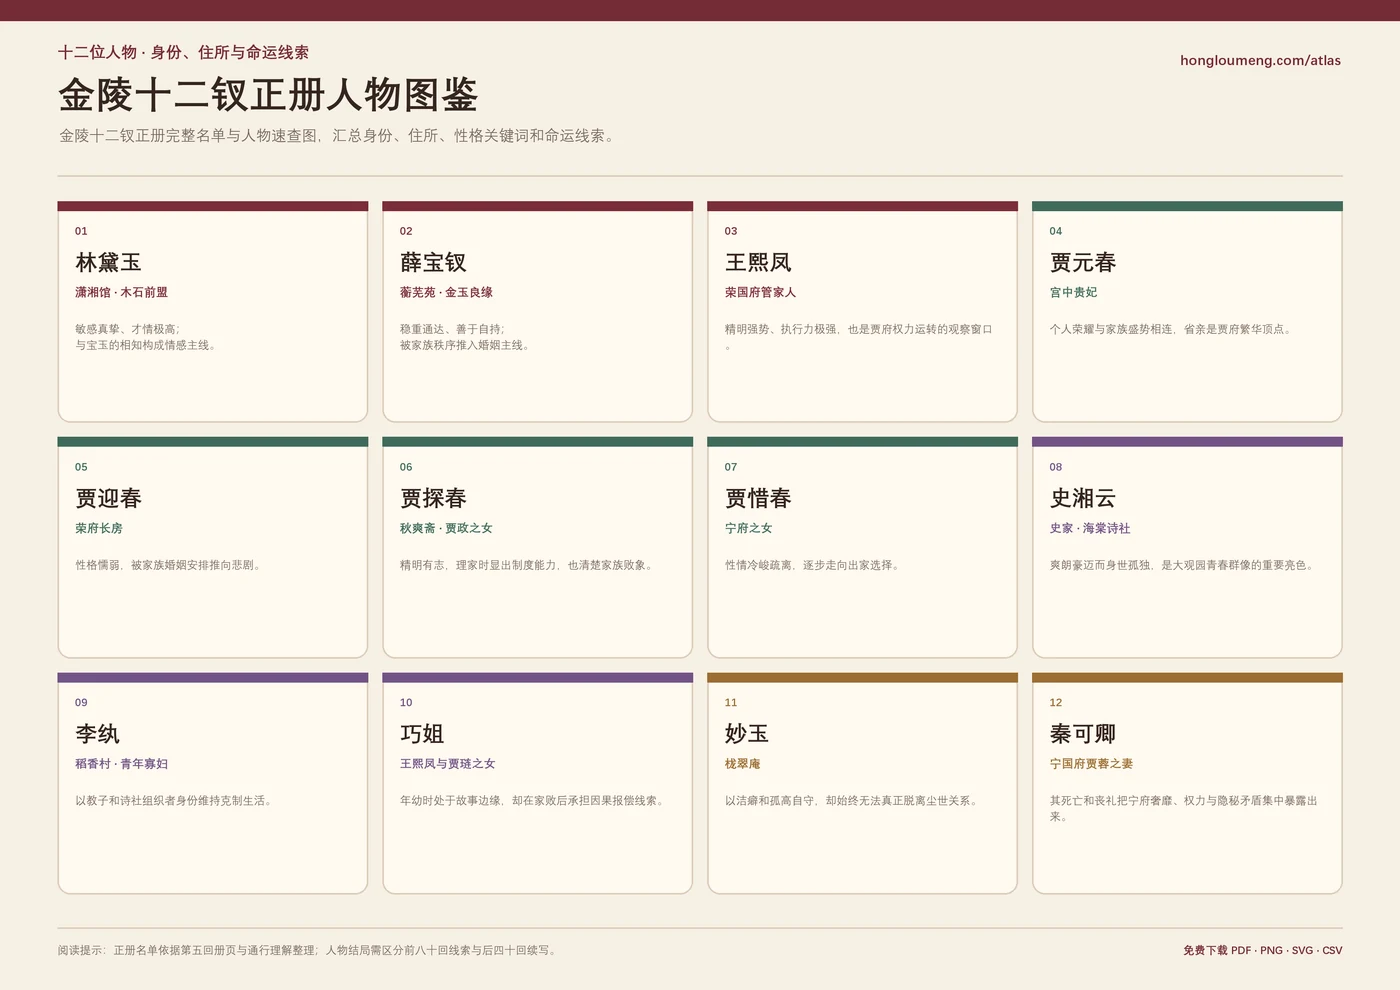Select the 妙玉 card name

coord(747,733)
